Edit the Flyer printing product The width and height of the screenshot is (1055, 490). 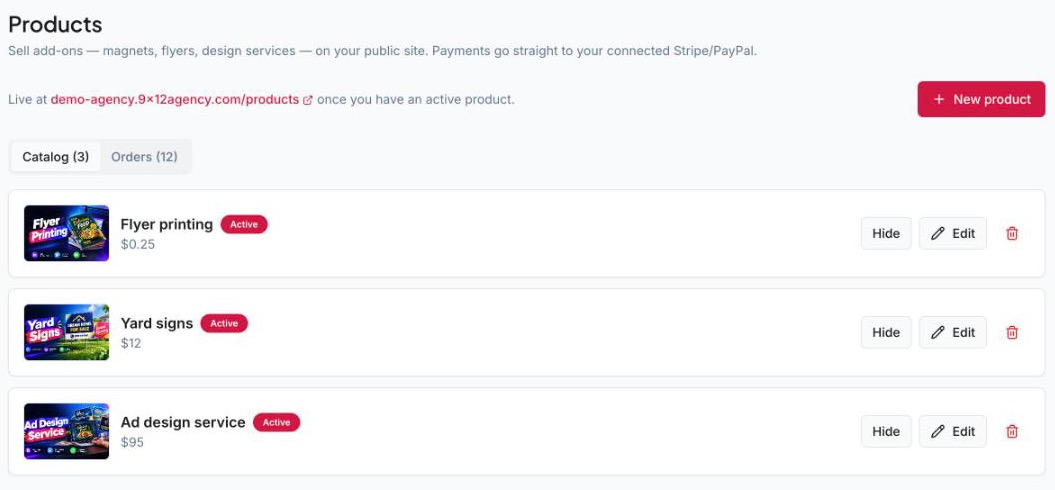953,234
